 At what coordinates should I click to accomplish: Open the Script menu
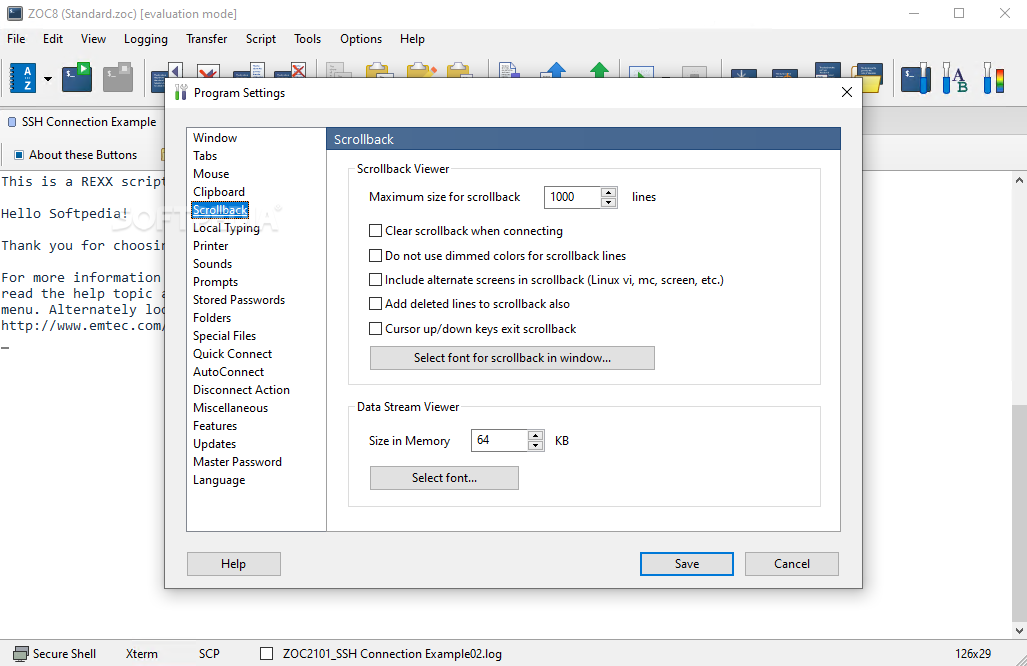[261, 39]
